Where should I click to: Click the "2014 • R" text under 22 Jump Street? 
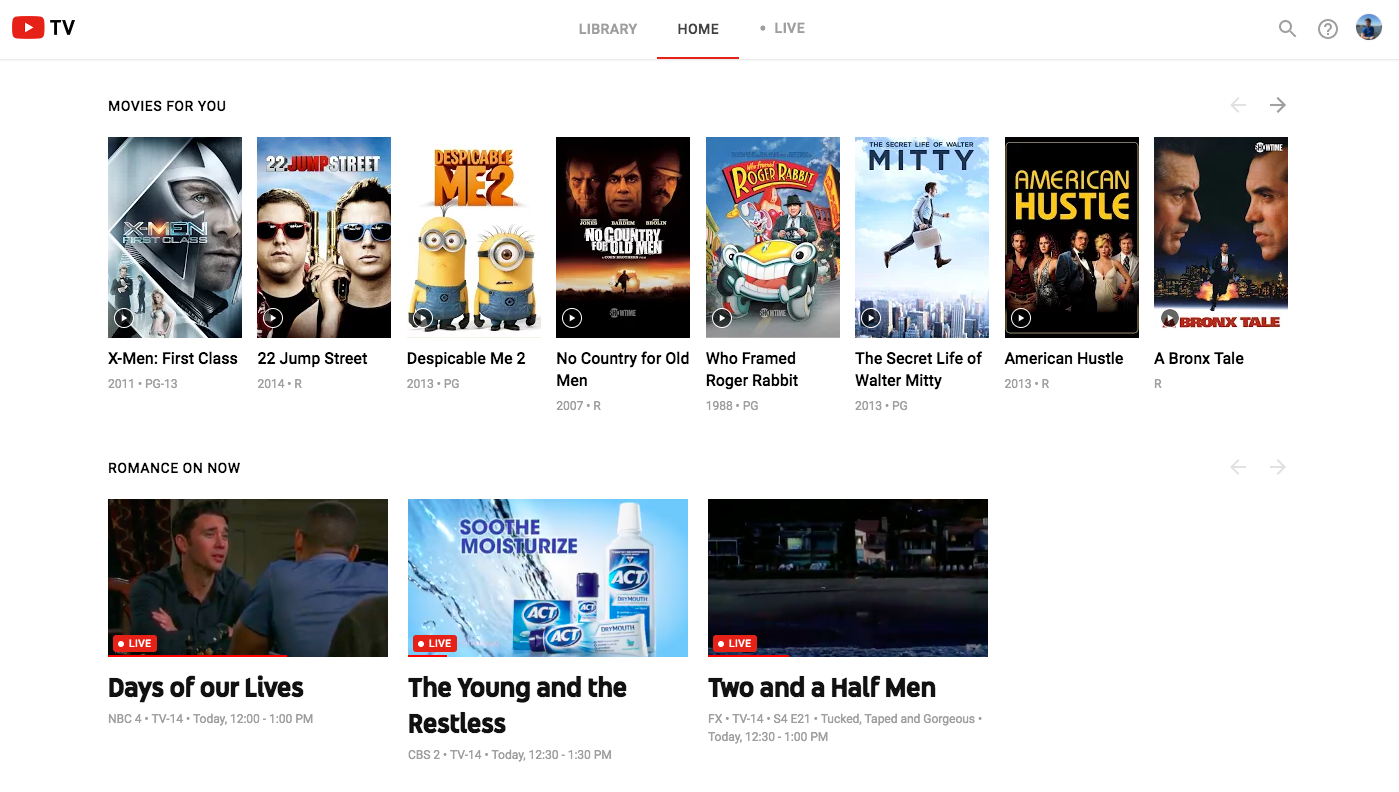pos(280,383)
